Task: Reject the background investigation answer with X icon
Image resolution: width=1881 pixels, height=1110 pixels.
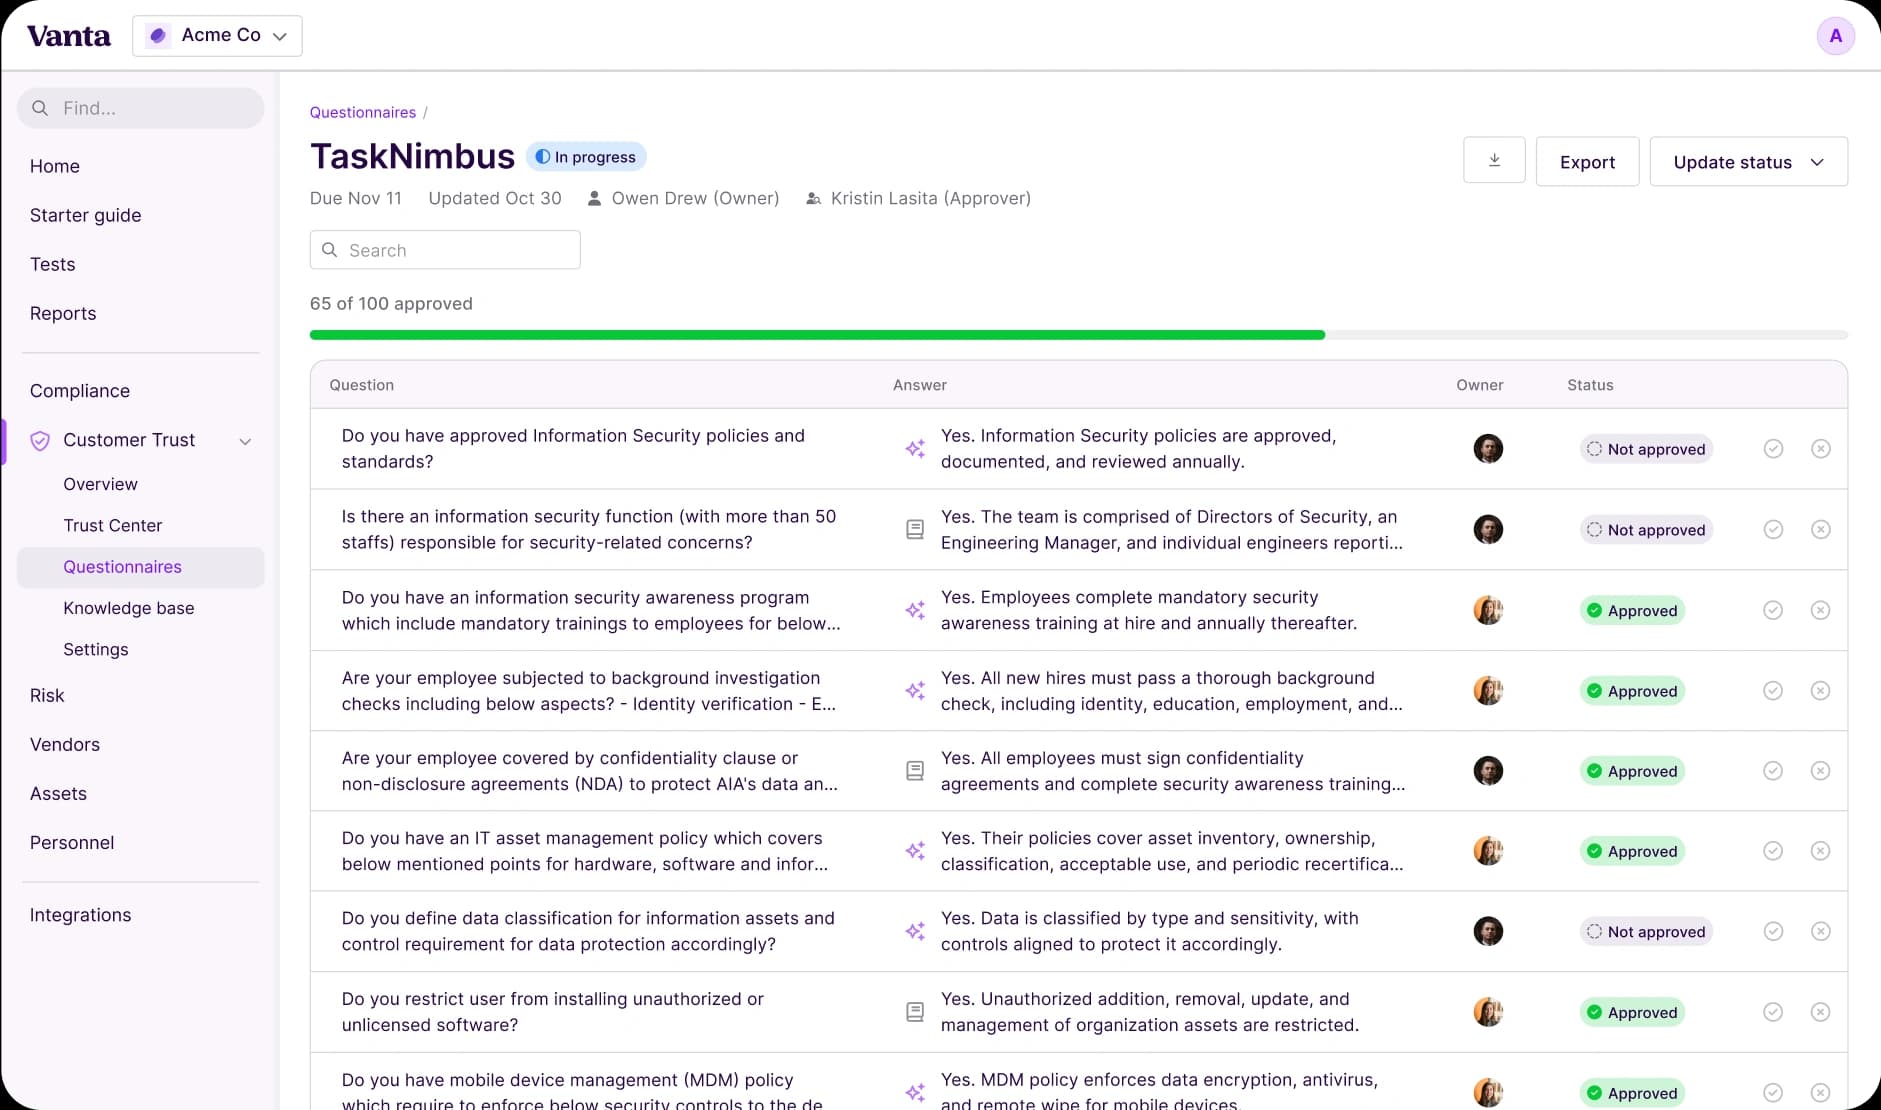Action: (1821, 691)
